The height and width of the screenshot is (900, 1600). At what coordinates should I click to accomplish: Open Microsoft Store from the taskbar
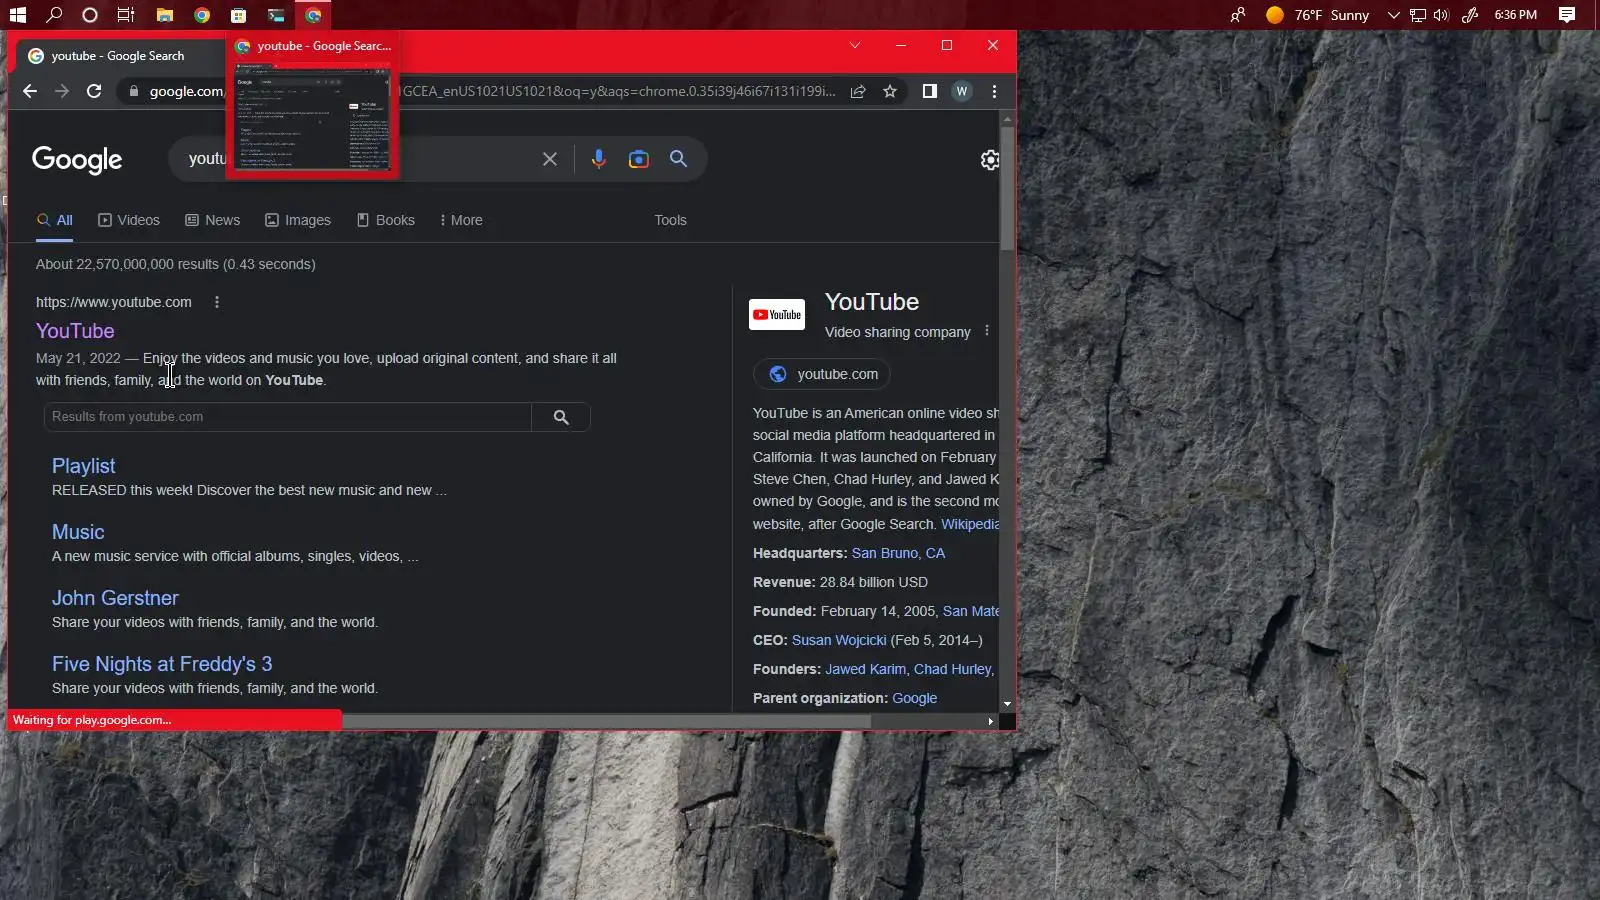(x=238, y=15)
